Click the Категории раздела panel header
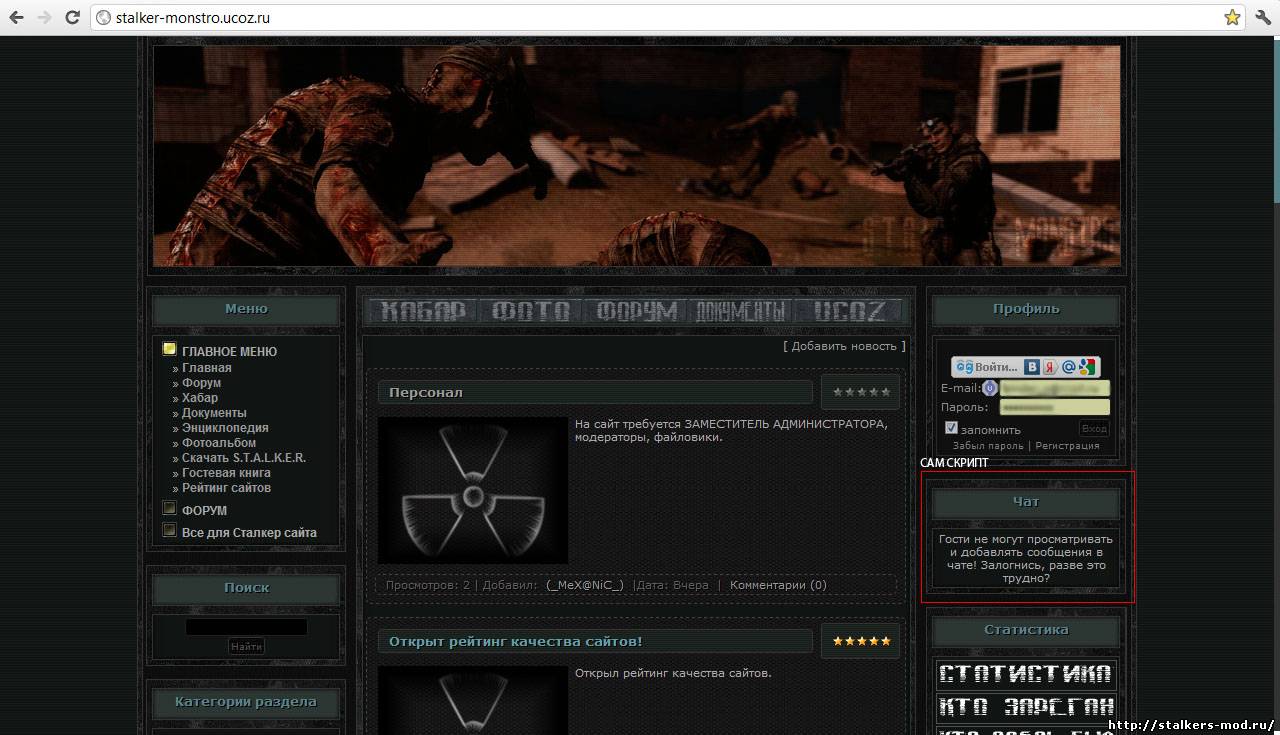 [246, 702]
